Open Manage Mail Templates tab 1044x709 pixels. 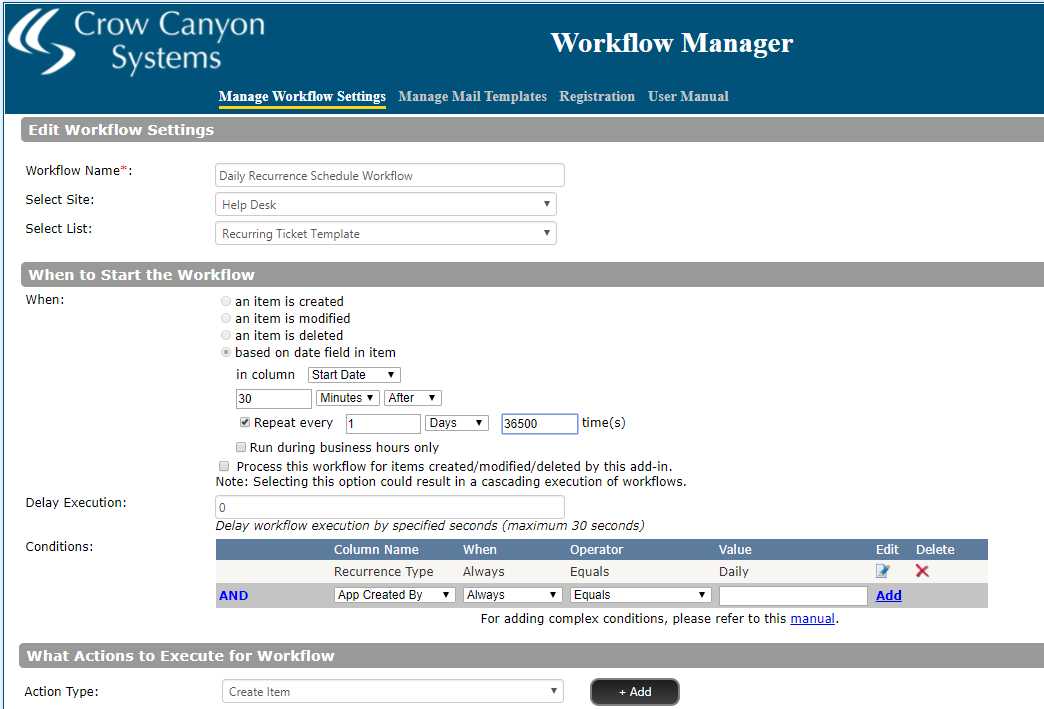point(473,97)
